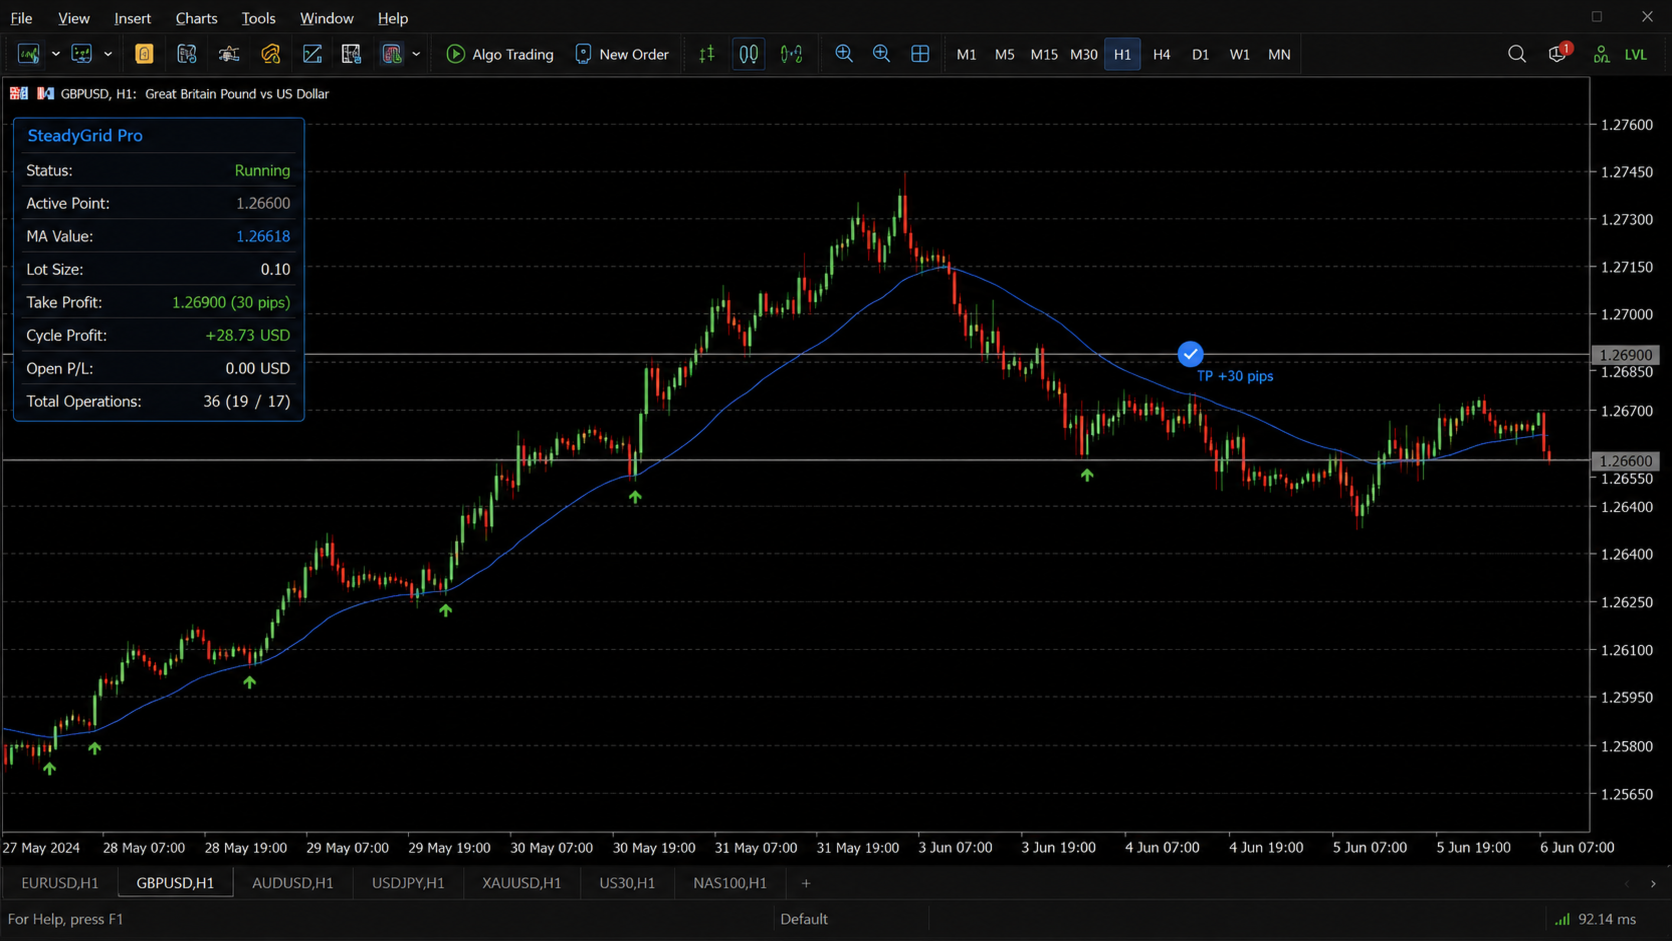This screenshot has height=941, width=1672.
Task: Click the chart profiles monitor icon
Action: pos(82,54)
